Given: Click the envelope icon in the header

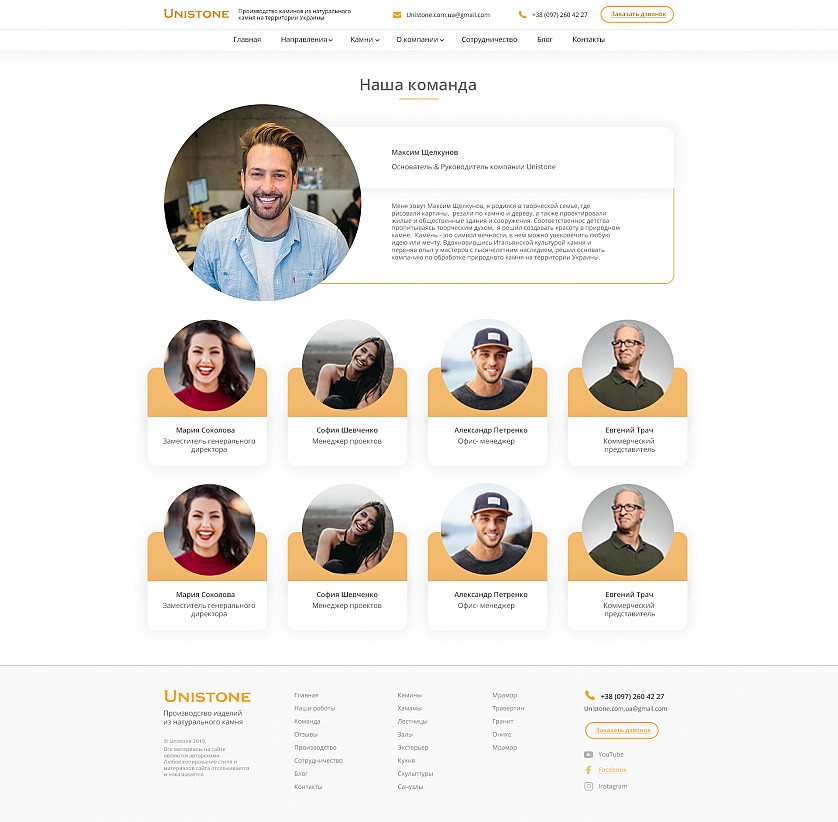Looking at the screenshot, I should point(397,15).
